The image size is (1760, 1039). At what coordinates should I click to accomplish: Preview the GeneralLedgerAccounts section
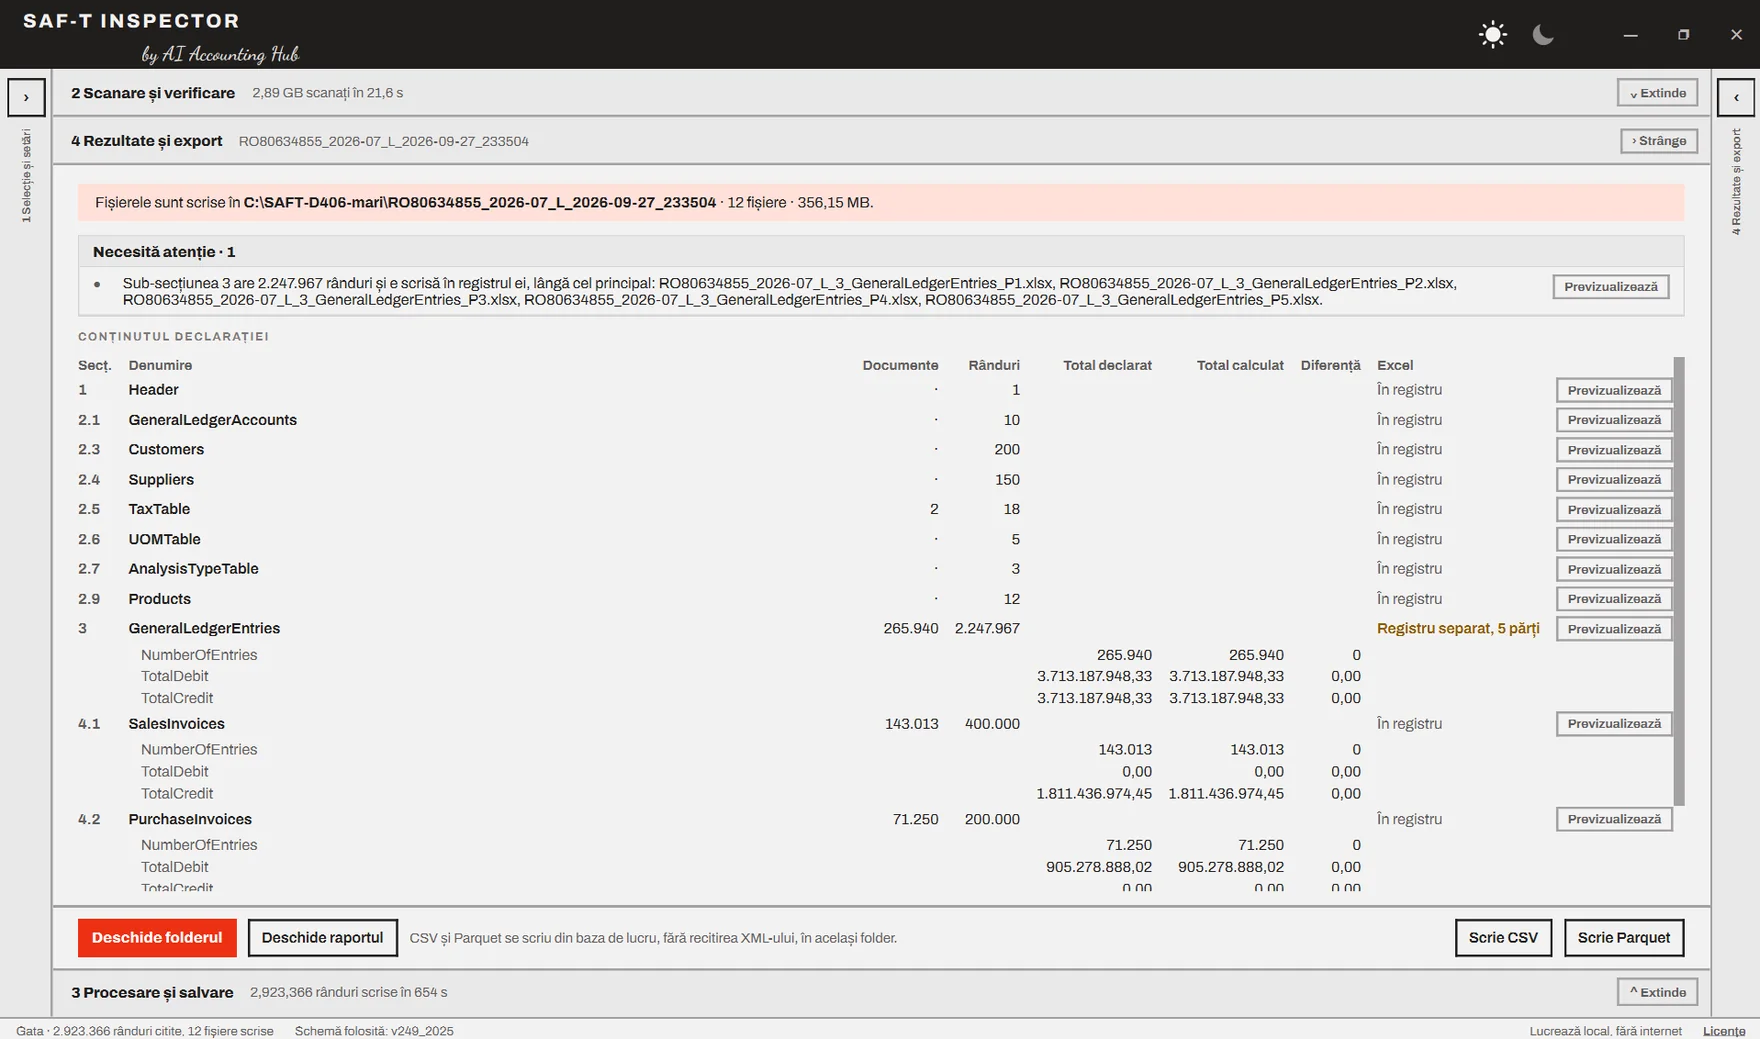point(1614,420)
